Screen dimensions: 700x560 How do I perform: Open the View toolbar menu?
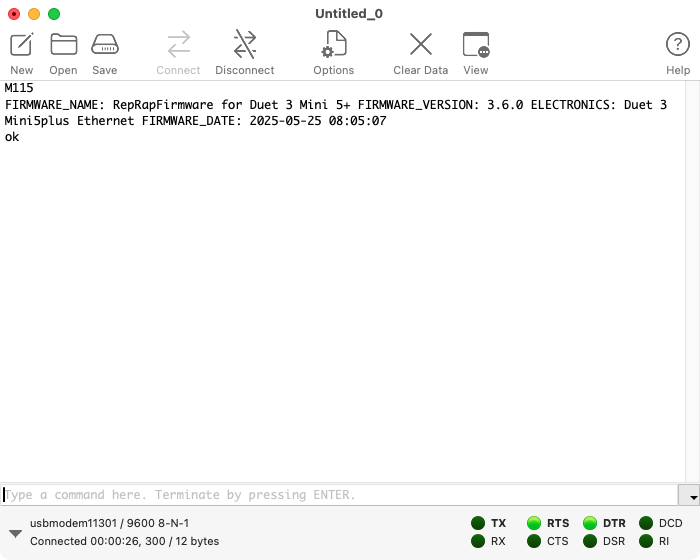[x=476, y=45]
